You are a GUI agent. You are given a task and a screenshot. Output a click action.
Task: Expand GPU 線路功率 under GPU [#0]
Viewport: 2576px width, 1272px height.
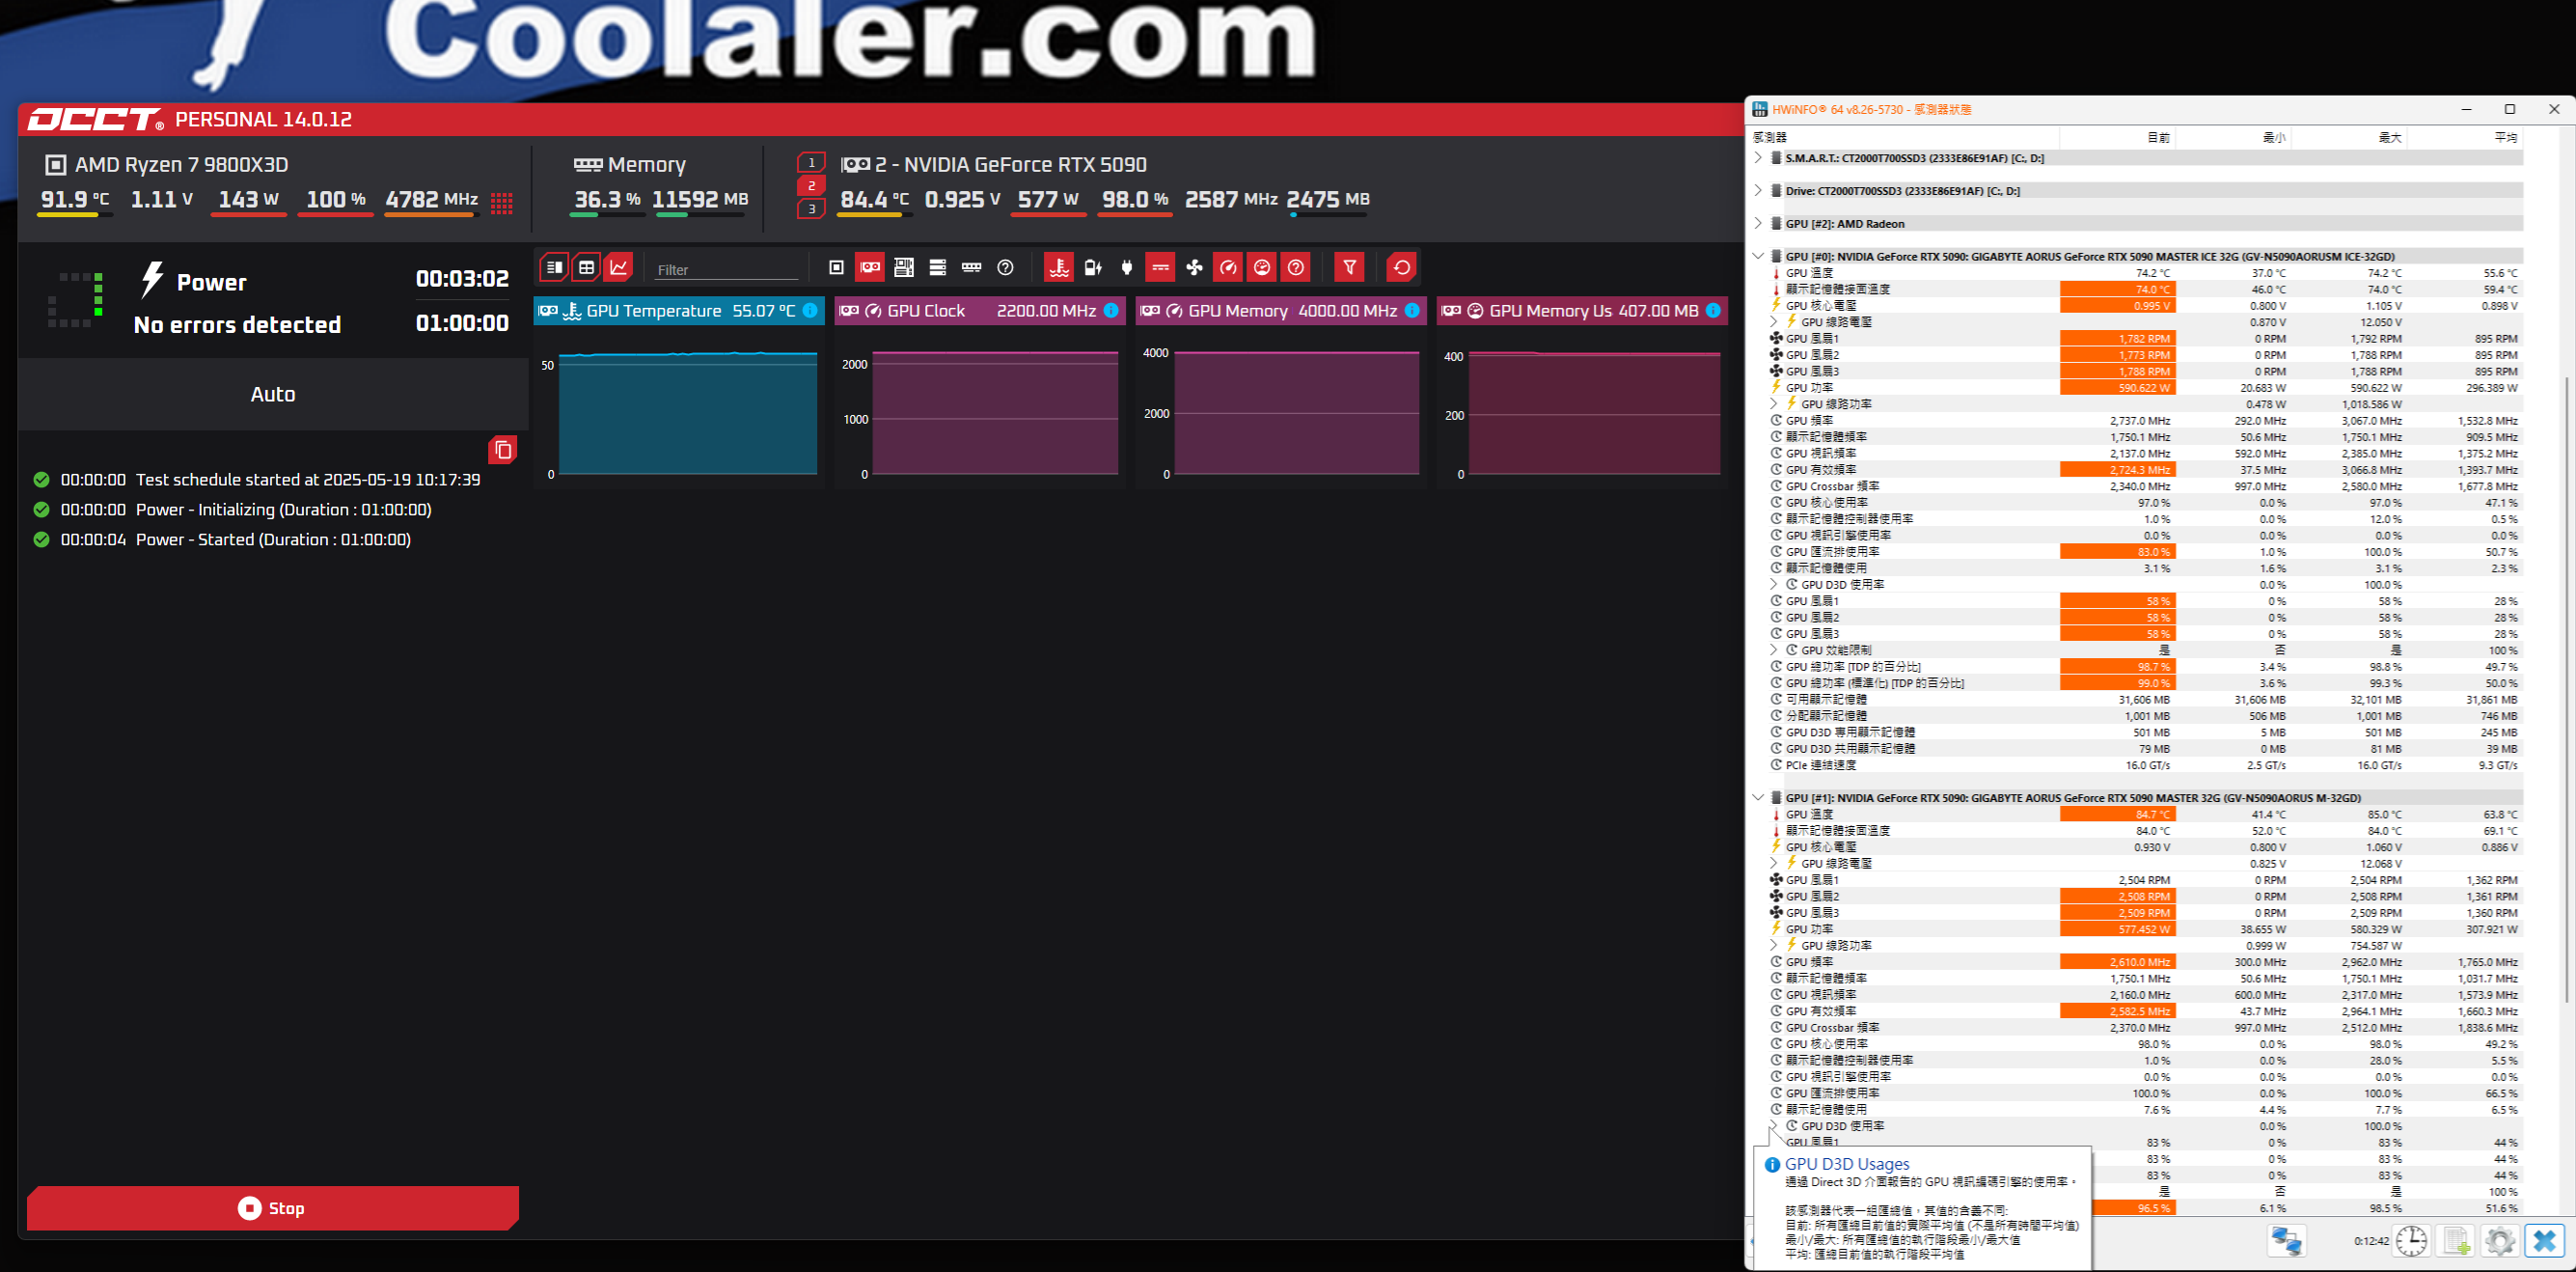[1774, 404]
